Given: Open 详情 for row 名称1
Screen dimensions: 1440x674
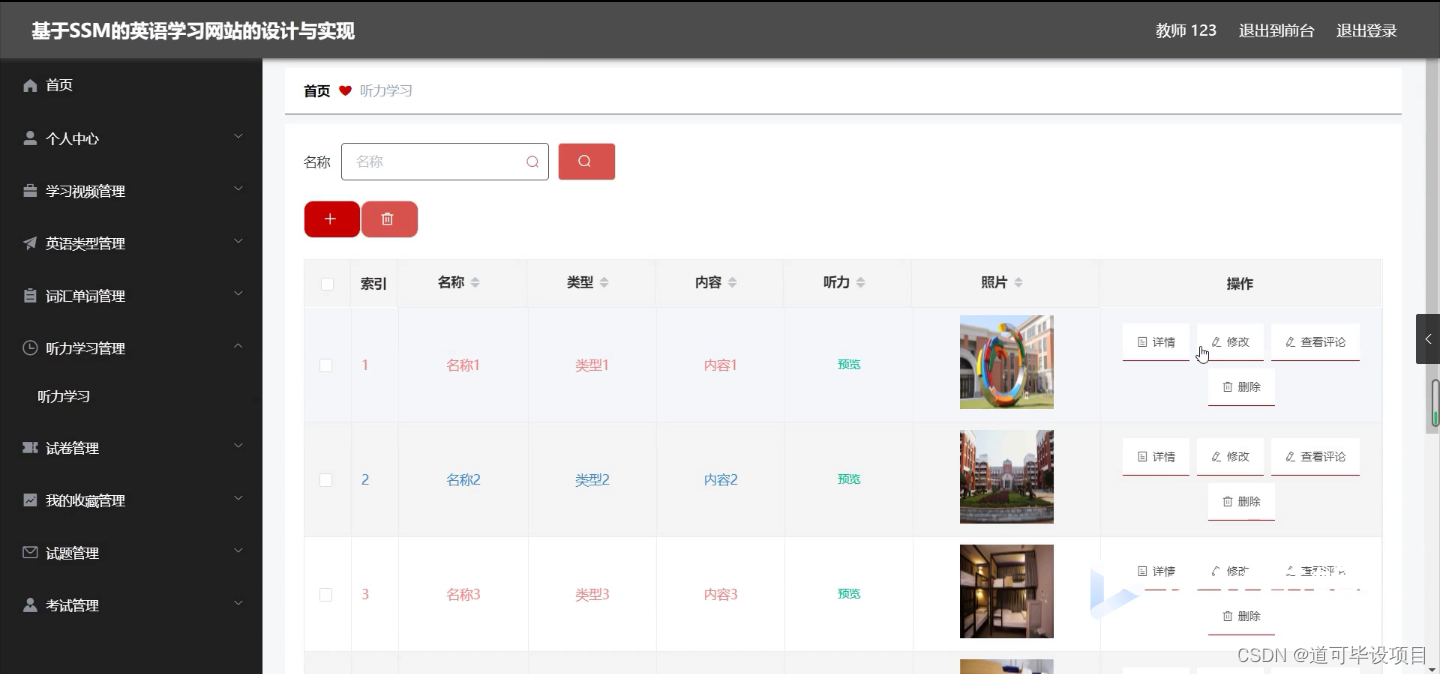Looking at the screenshot, I should point(1156,342).
